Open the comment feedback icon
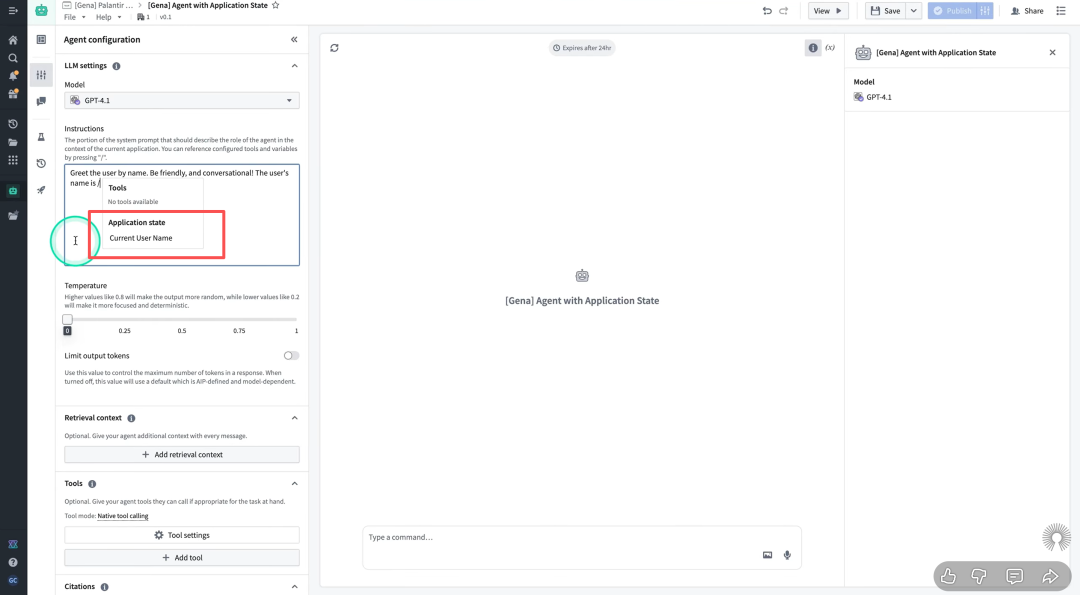 click(1014, 576)
